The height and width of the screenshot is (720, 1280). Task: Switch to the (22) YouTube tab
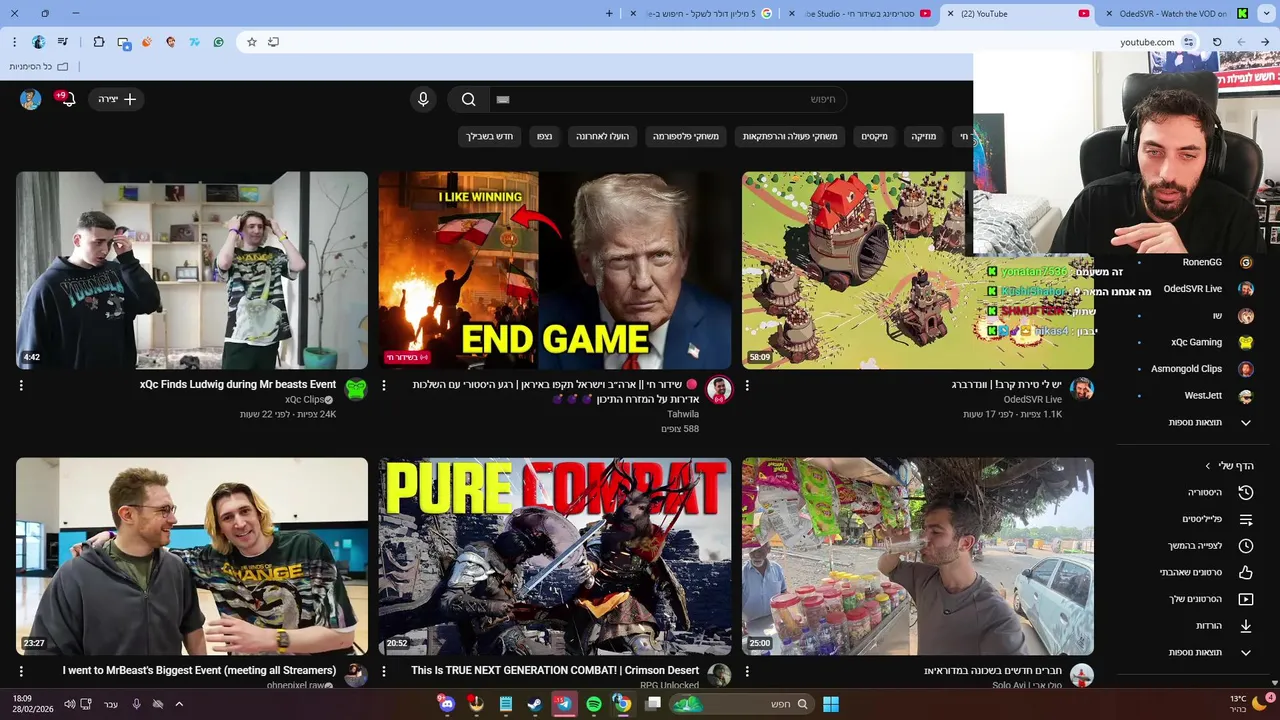pyautogui.click(x=1018, y=14)
